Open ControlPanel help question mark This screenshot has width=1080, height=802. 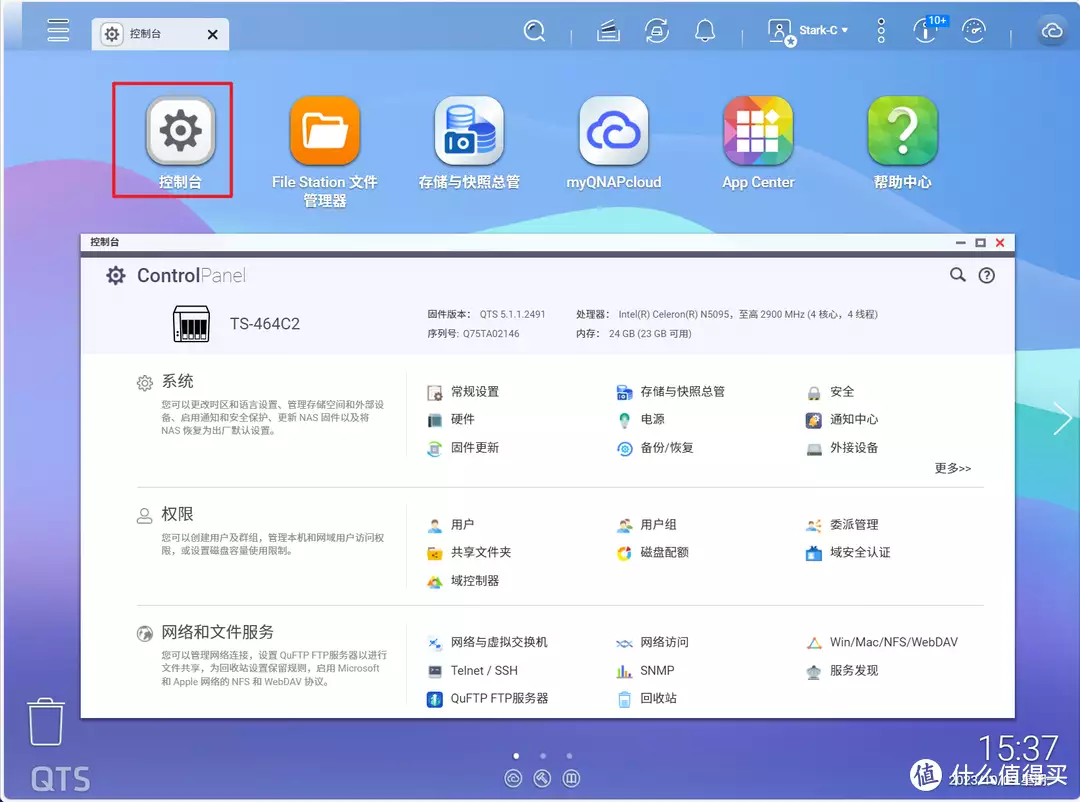(x=986, y=276)
